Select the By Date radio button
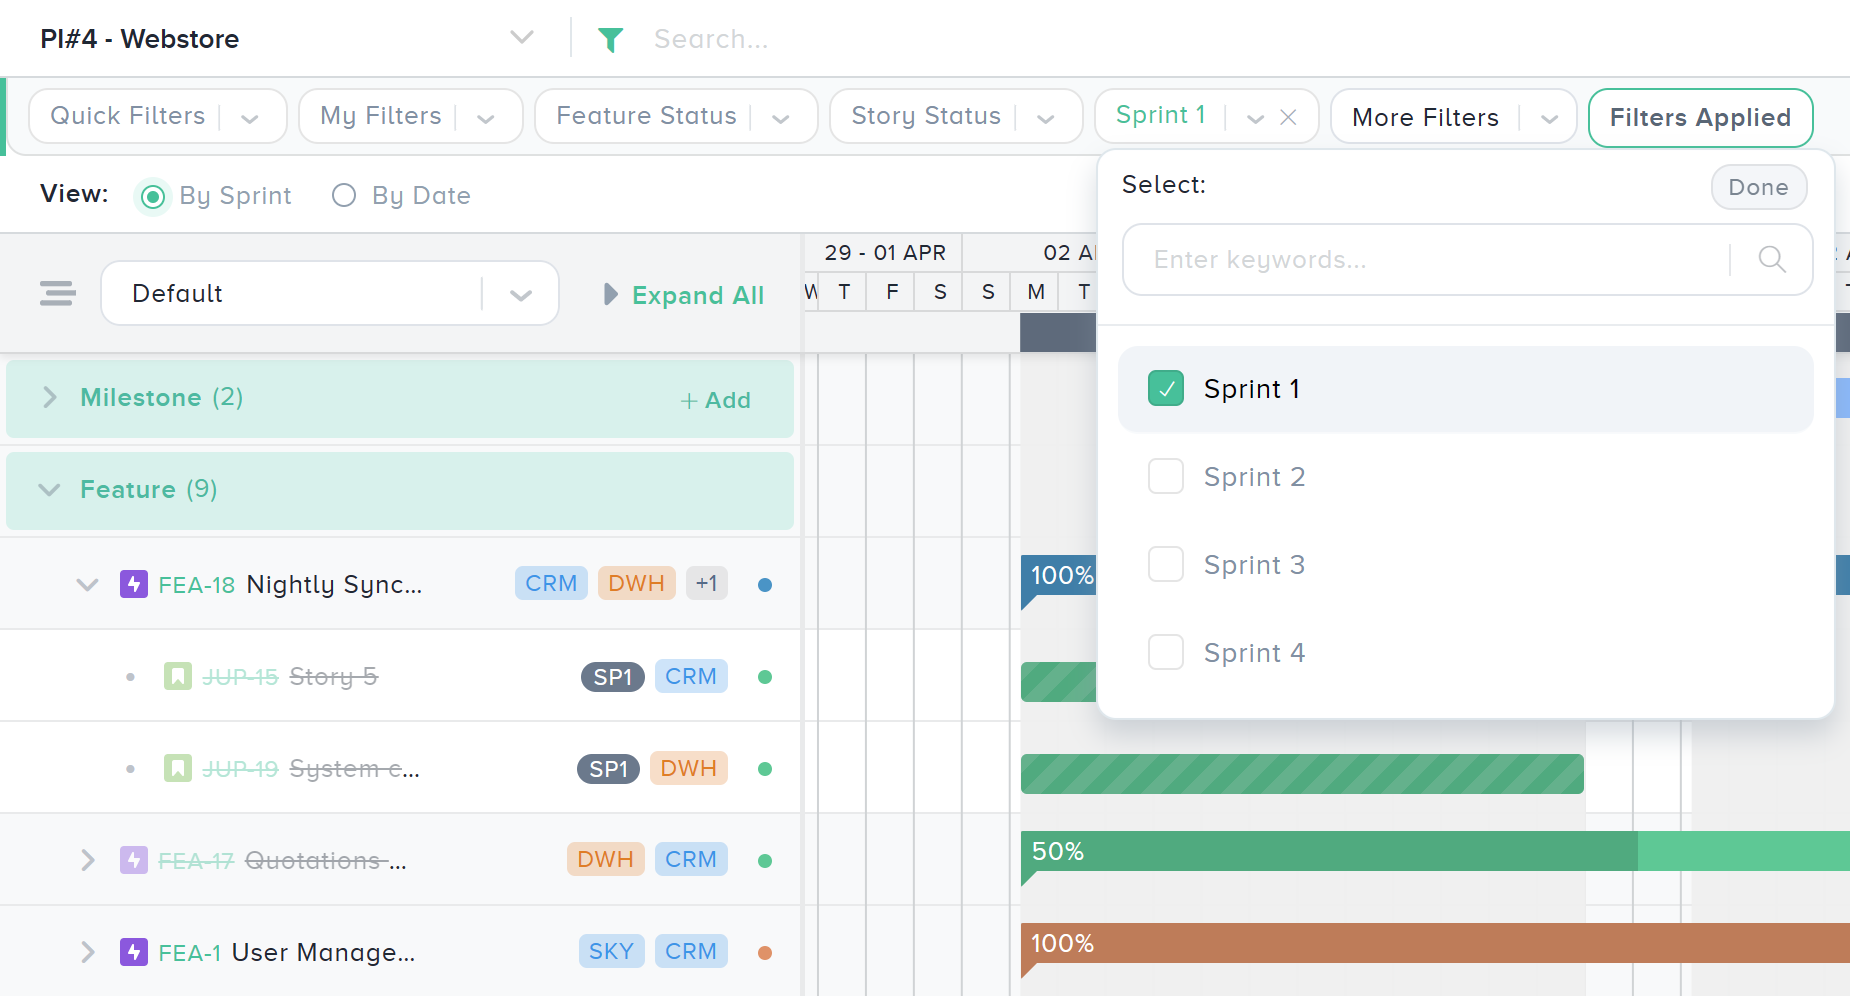The image size is (1850, 996). (x=344, y=195)
